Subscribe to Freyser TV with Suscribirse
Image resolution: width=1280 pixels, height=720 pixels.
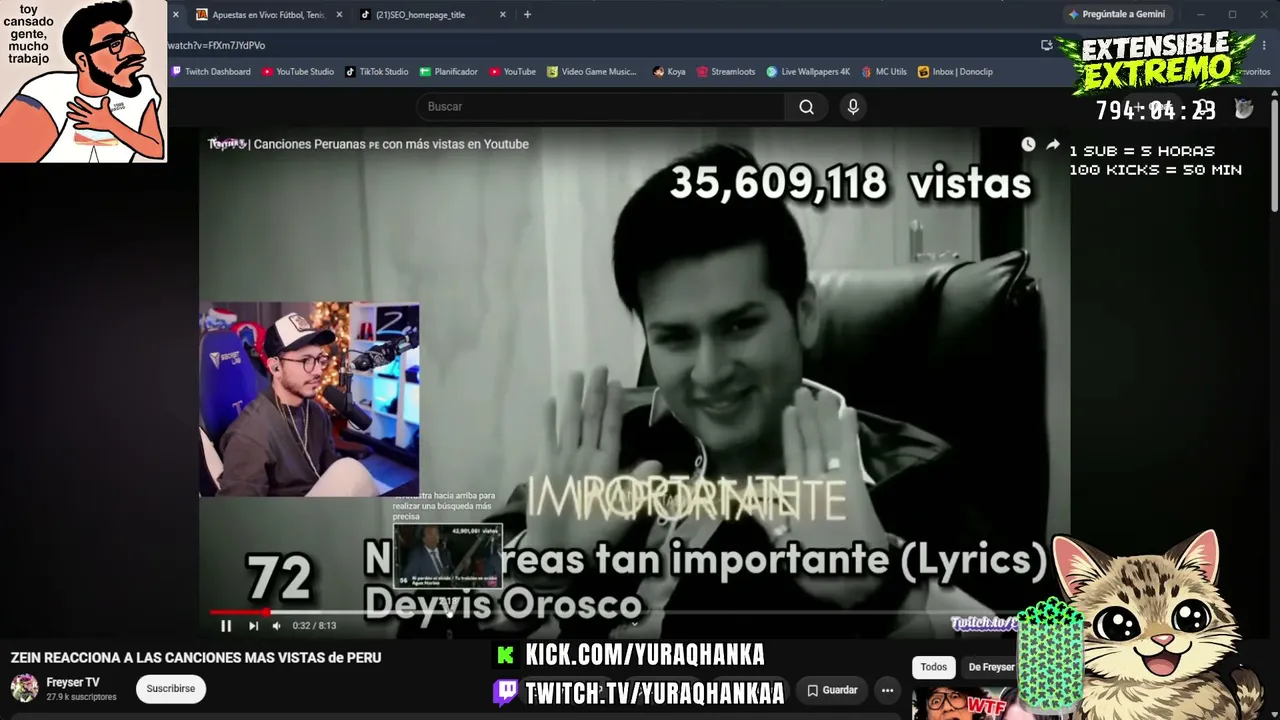pos(171,689)
